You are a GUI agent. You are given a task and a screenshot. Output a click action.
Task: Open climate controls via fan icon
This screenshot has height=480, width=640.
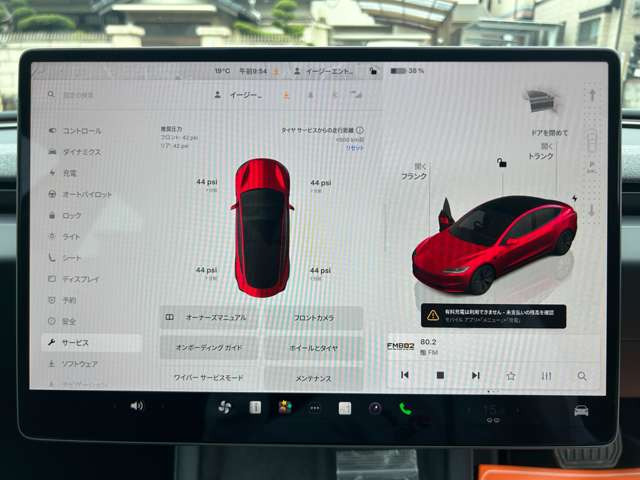pyautogui.click(x=224, y=407)
